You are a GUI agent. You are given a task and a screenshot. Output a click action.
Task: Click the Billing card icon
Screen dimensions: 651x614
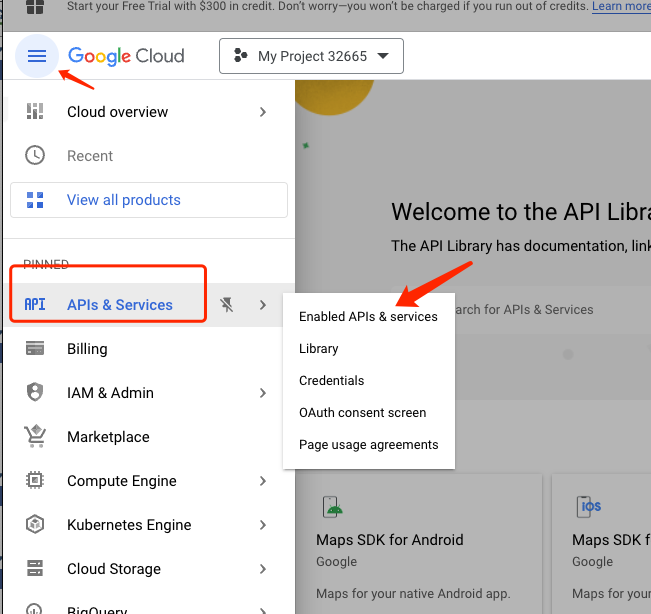tap(35, 349)
